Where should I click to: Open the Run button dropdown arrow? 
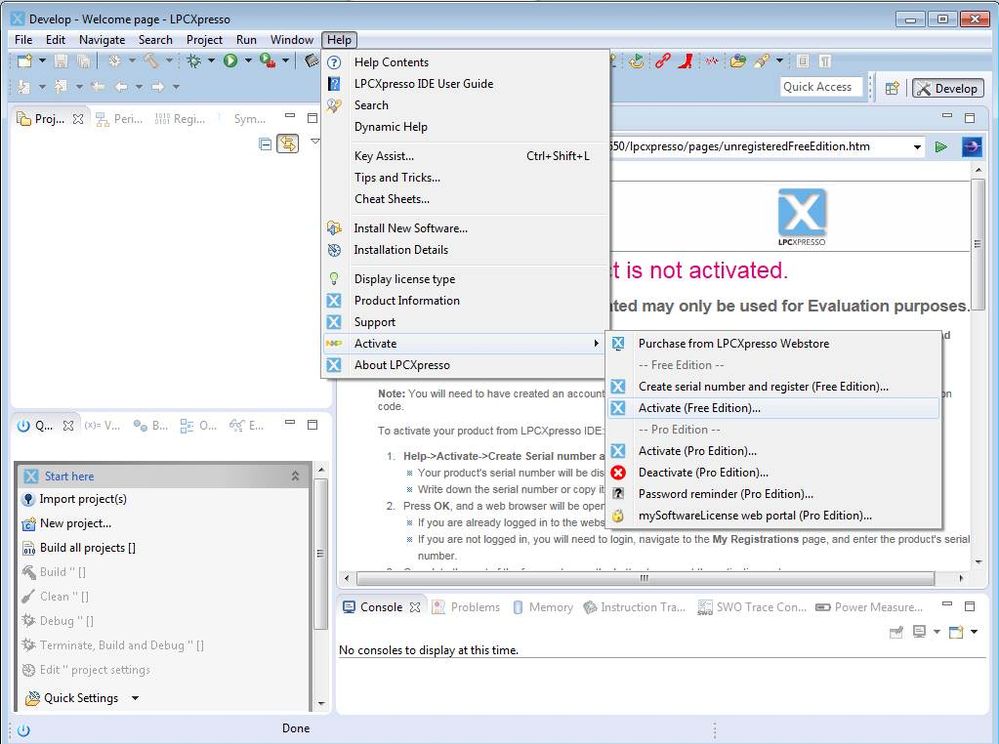(x=248, y=61)
